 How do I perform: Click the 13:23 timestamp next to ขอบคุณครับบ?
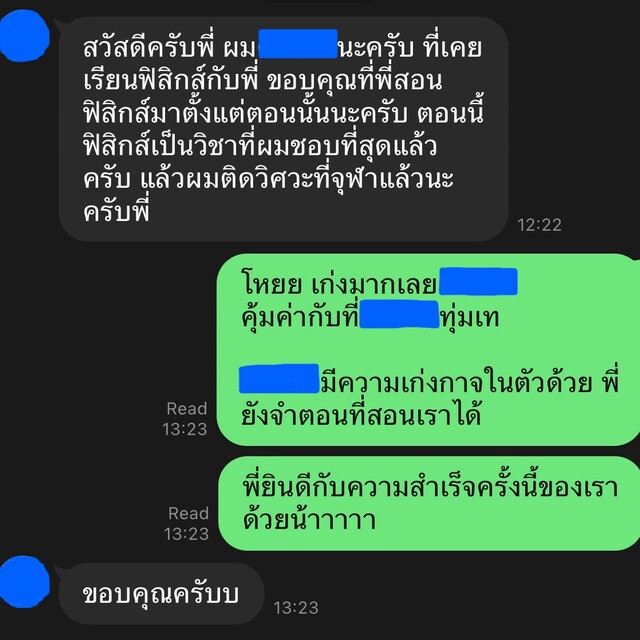(296, 608)
